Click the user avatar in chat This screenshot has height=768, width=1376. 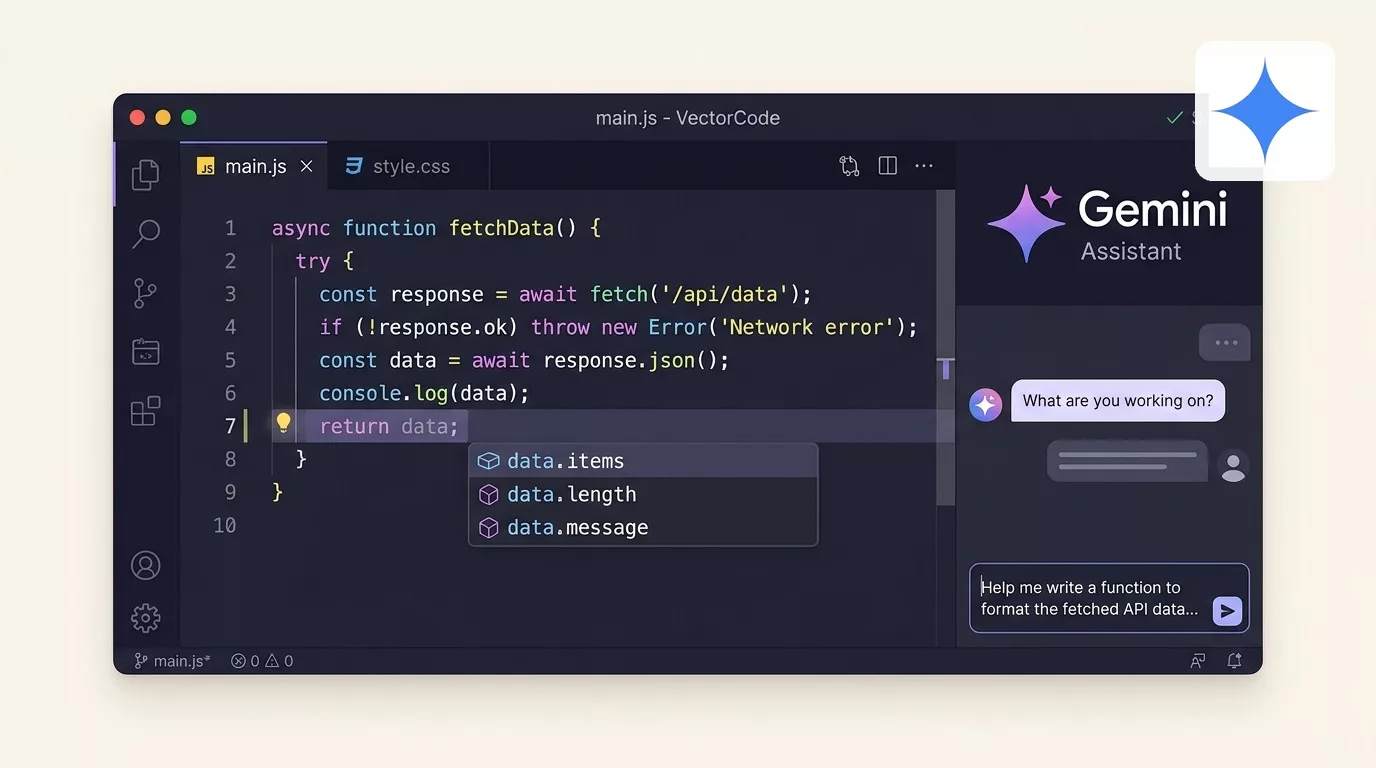pyautogui.click(x=1234, y=466)
